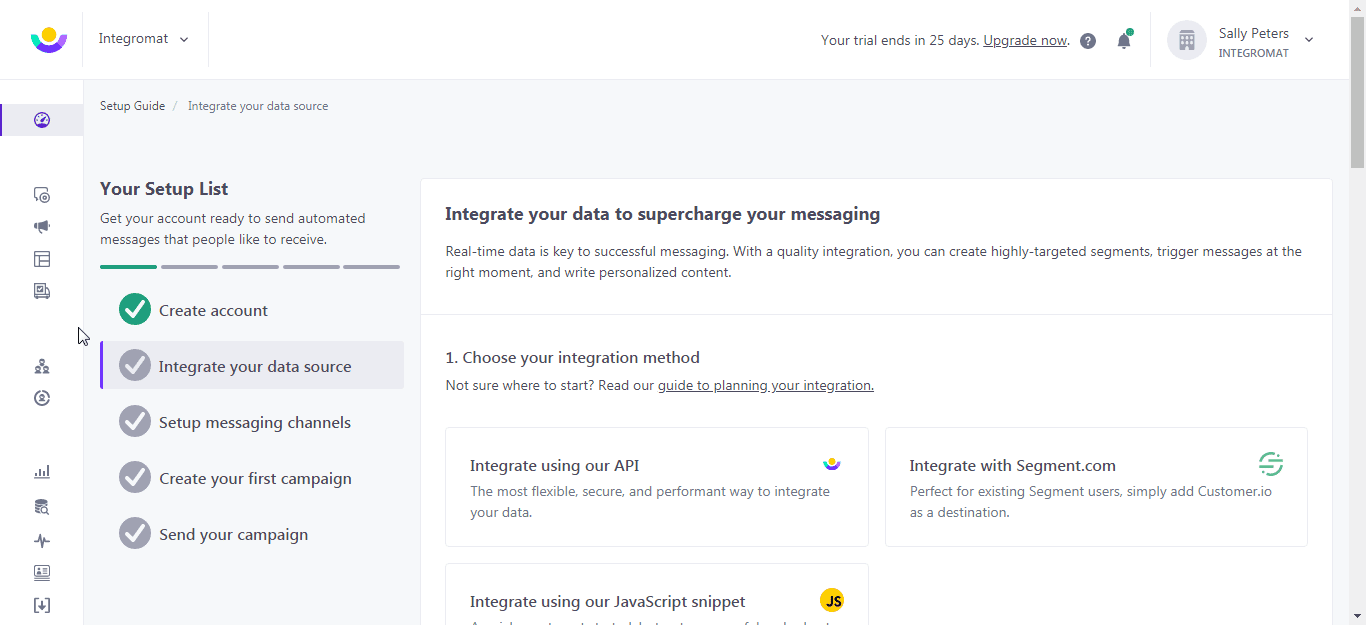
Task: Click the Upgrade now link
Action: click(1025, 41)
